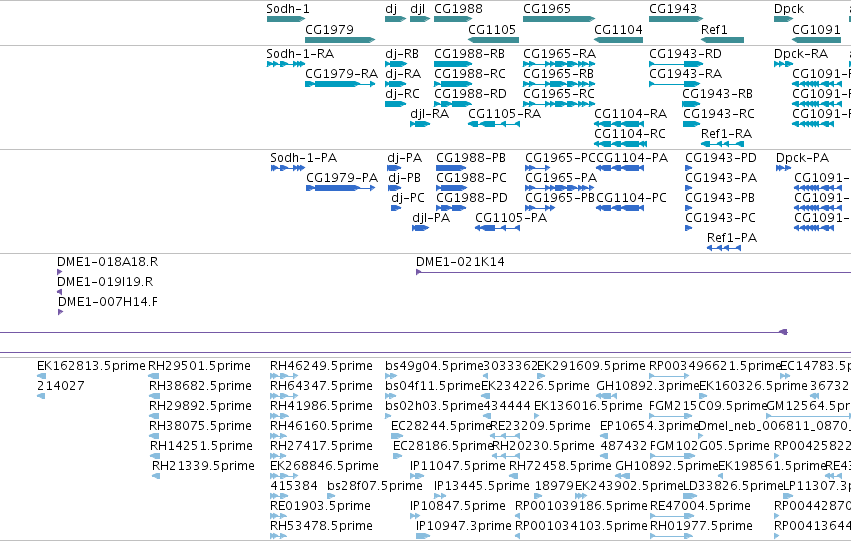This screenshot has height=541, width=851.
Task: Click the CG1979 gene arrow
Action: pyautogui.click(x=340, y=40)
